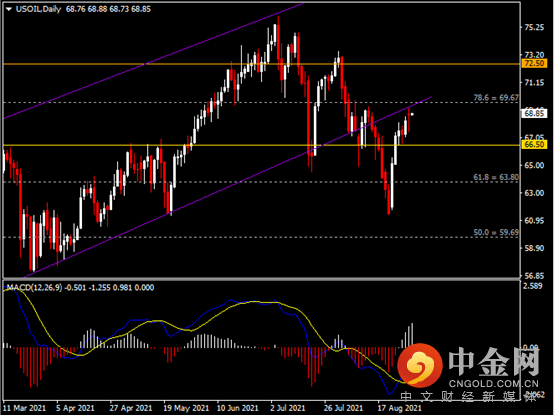Click the 75.25 price axis label
This screenshot has width=554, height=415.
pyautogui.click(x=534, y=28)
